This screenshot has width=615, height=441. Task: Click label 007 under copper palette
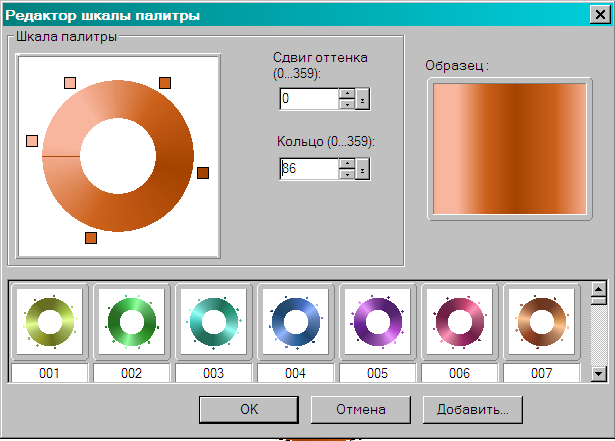(541, 373)
